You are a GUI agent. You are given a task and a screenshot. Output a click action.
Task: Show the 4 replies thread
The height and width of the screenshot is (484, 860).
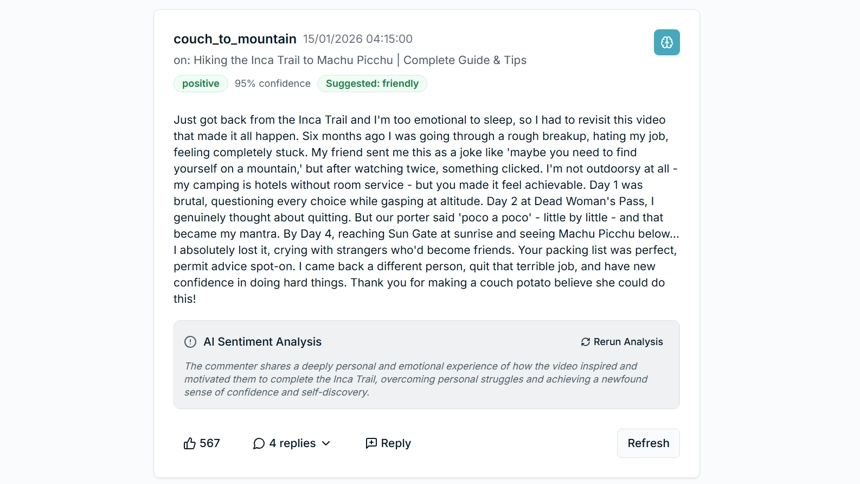coord(292,443)
